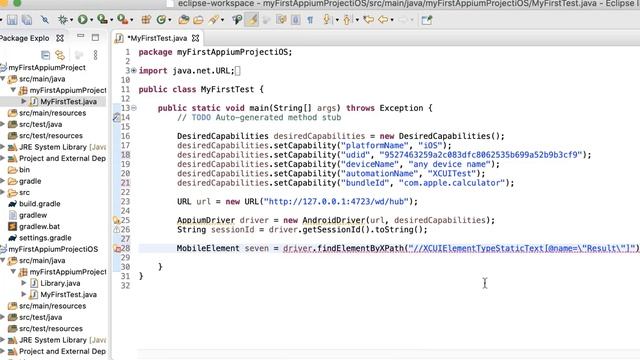Select build.gradle in Package Explorer
640x360 pixels.
pyautogui.click(x=40, y=204)
